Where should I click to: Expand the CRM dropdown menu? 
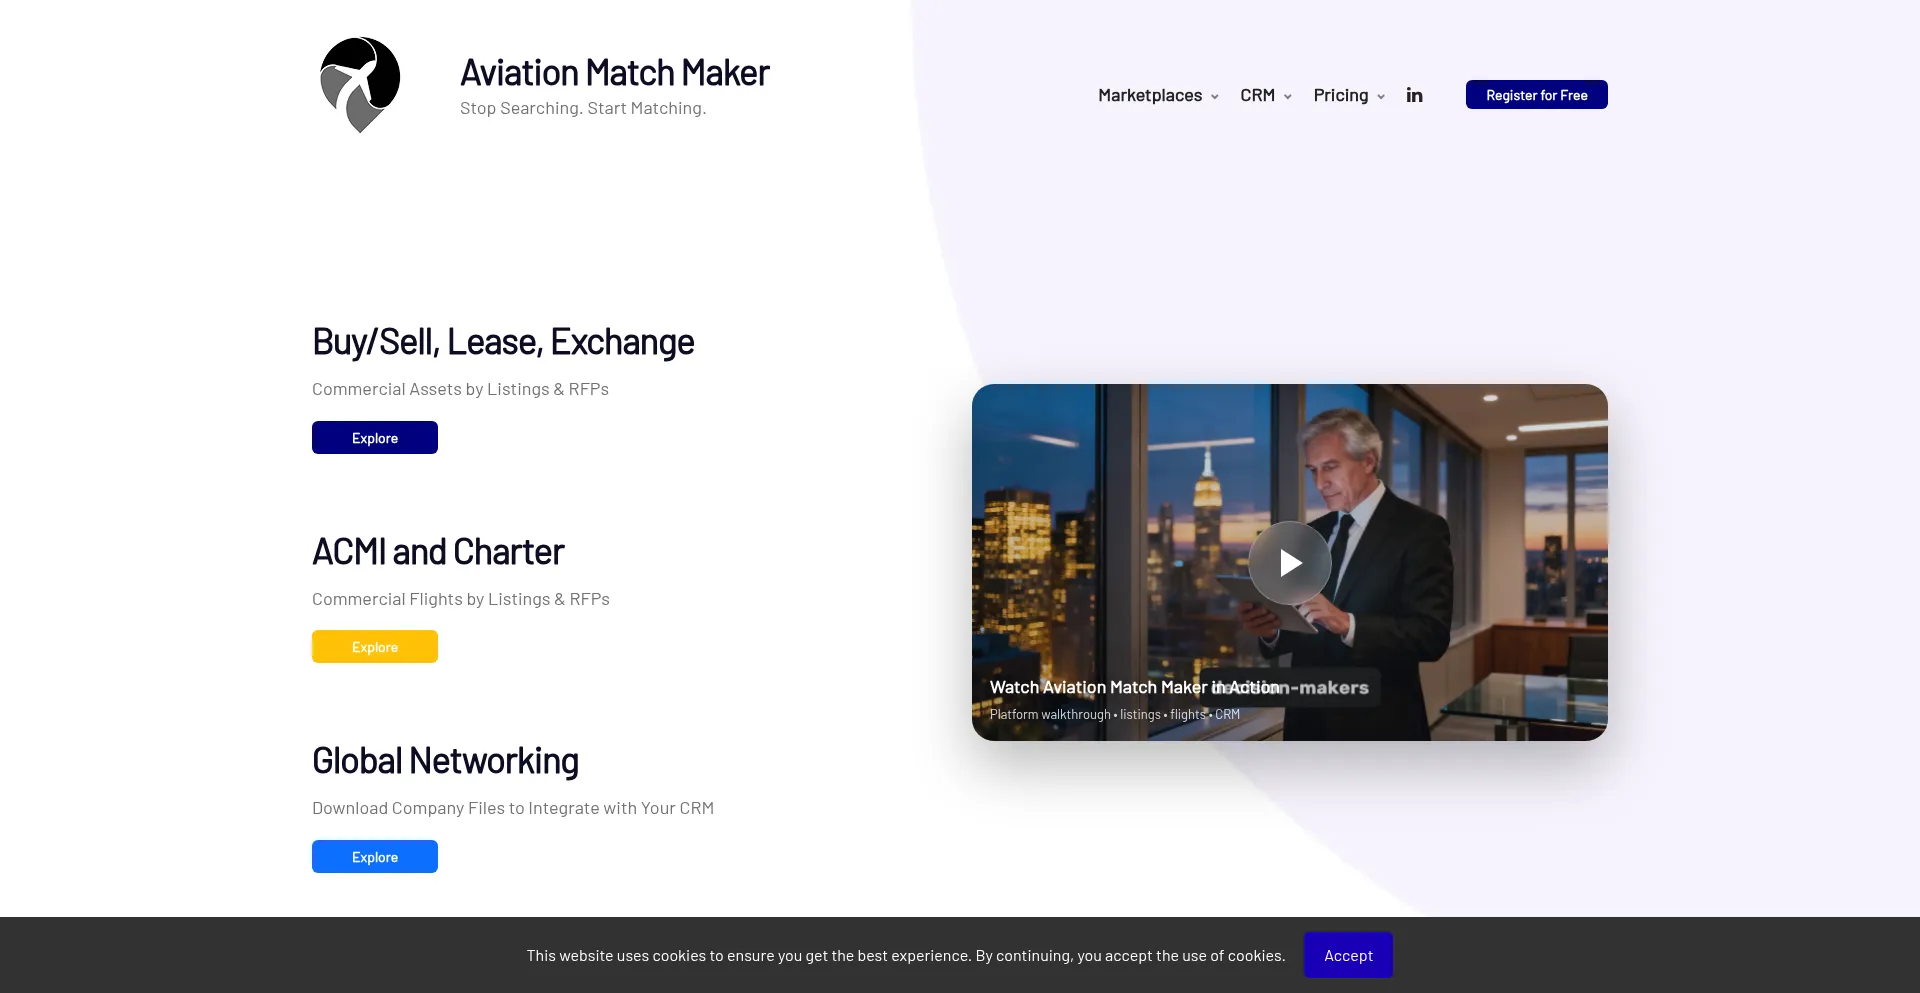click(1266, 95)
